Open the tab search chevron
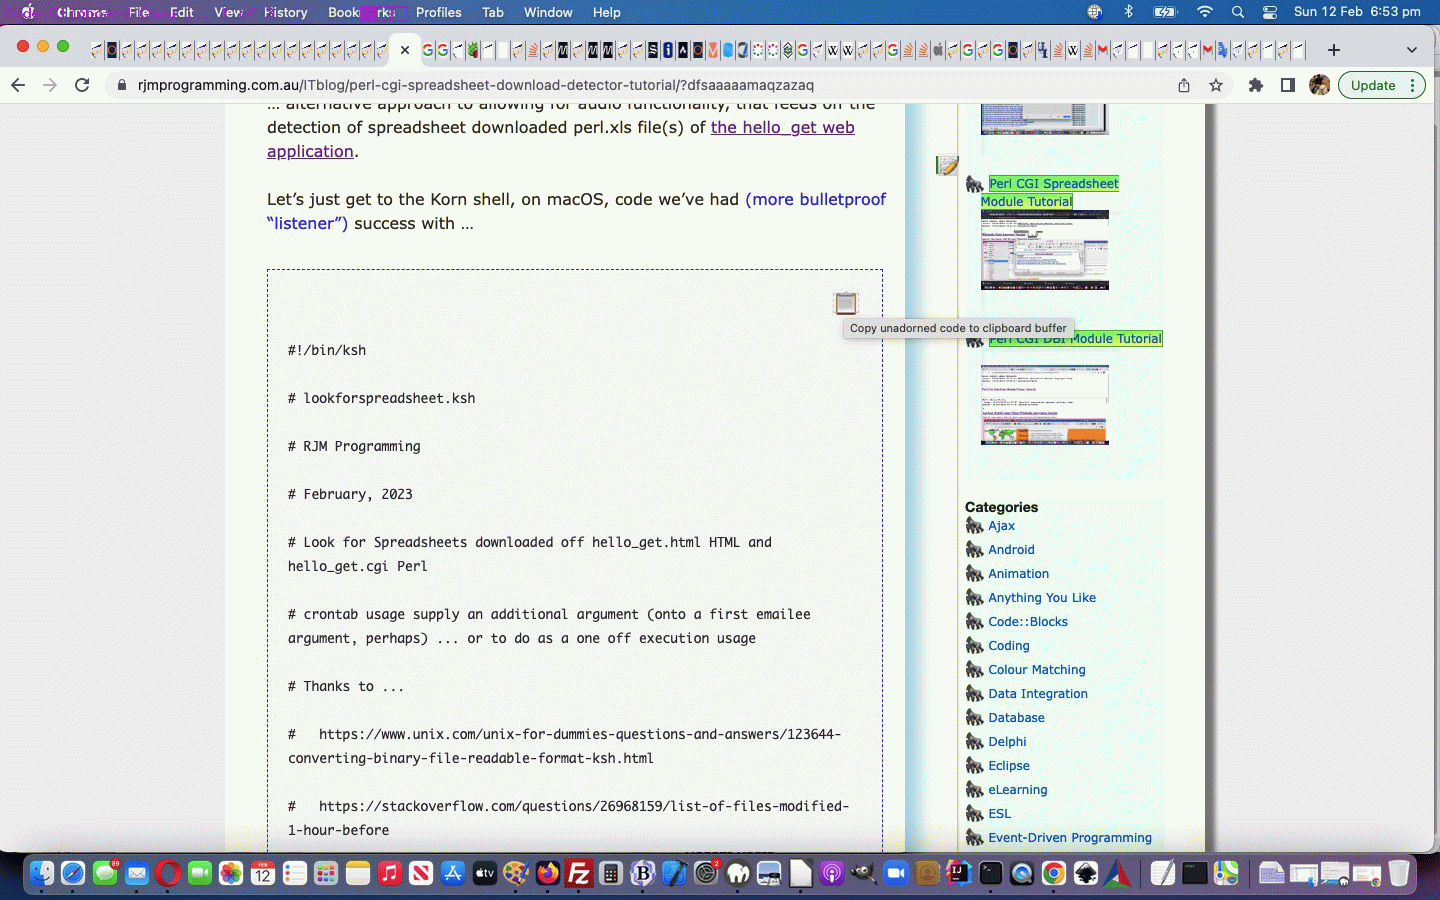Image resolution: width=1440 pixels, height=900 pixels. [1411, 49]
